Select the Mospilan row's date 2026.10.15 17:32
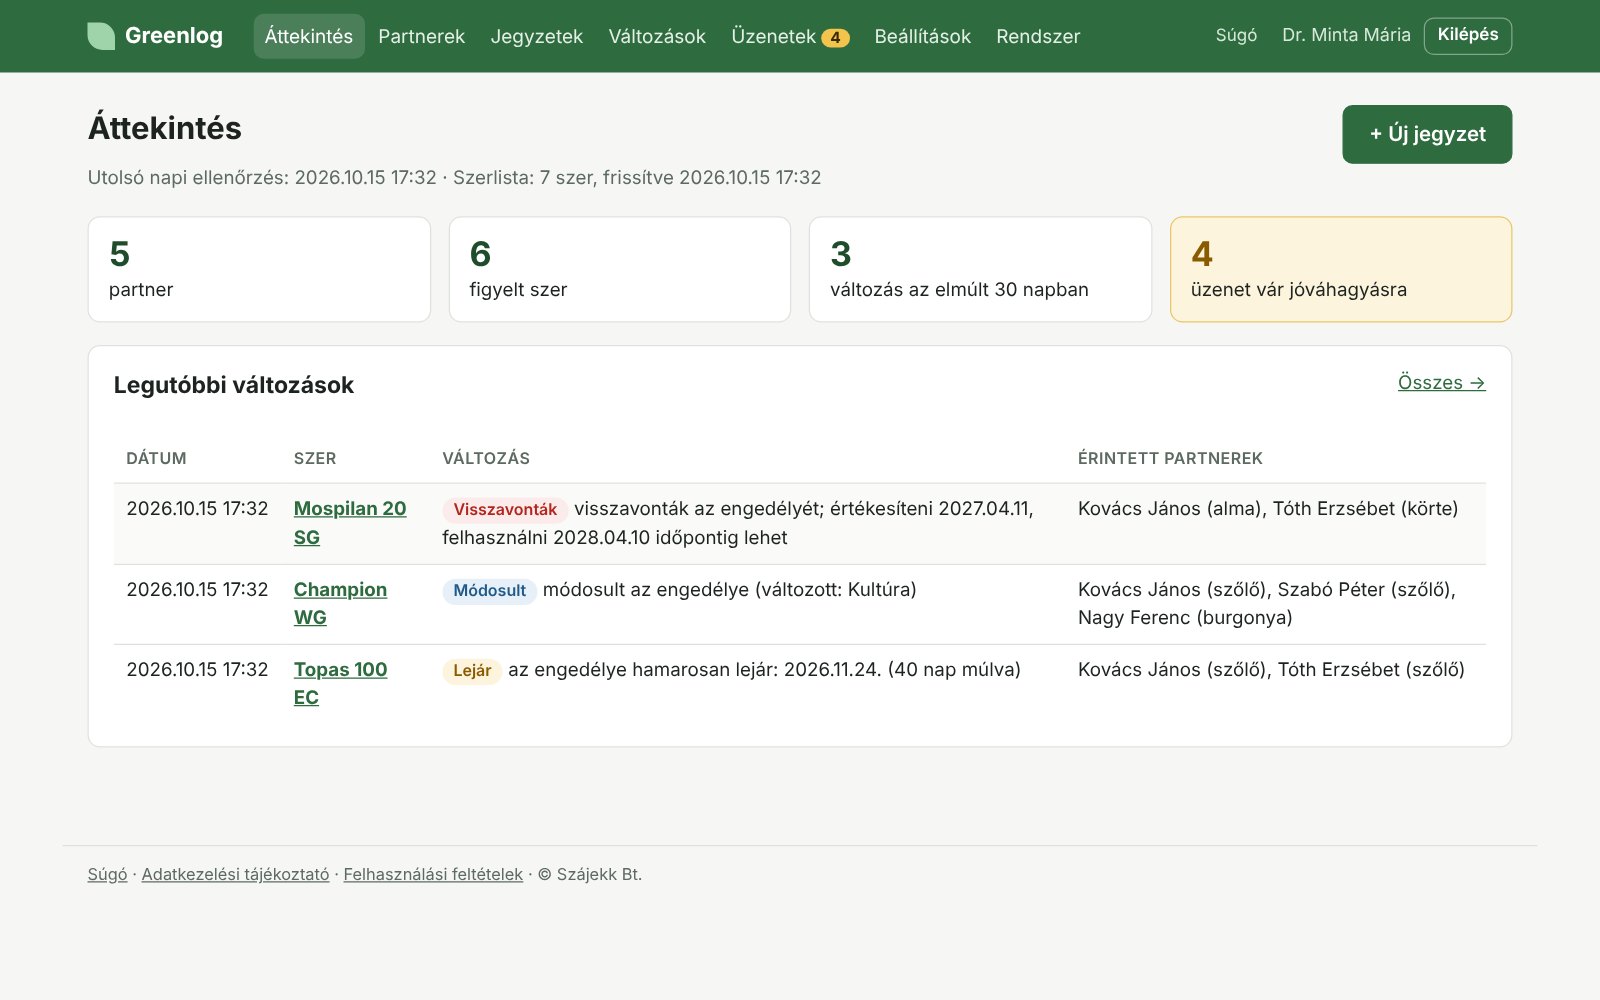The width and height of the screenshot is (1600, 1000). pos(197,508)
